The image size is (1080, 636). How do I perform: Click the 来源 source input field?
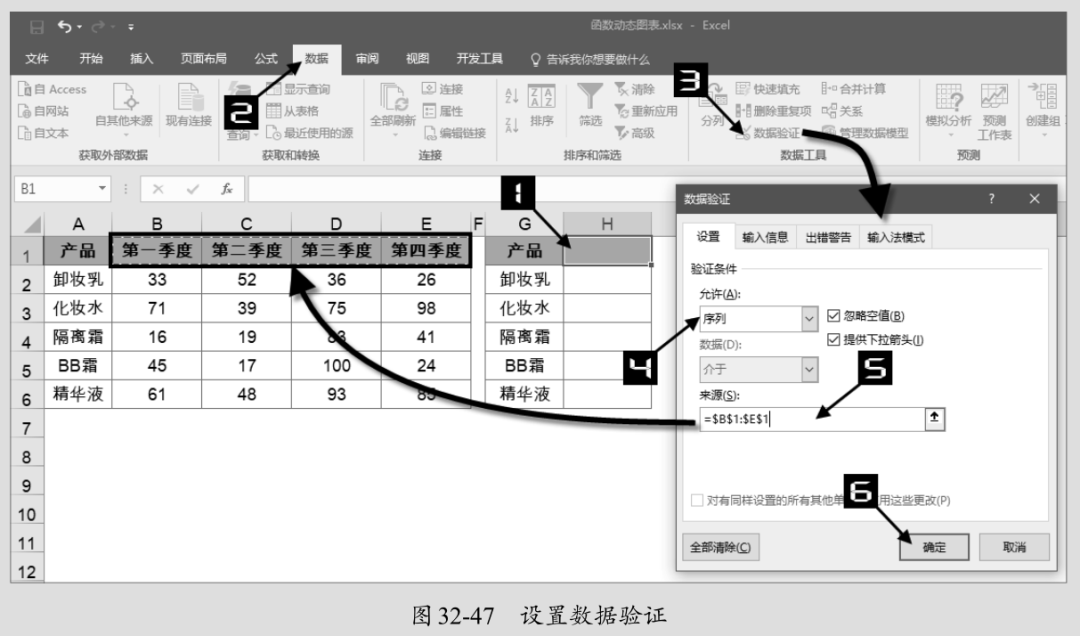(x=812, y=419)
